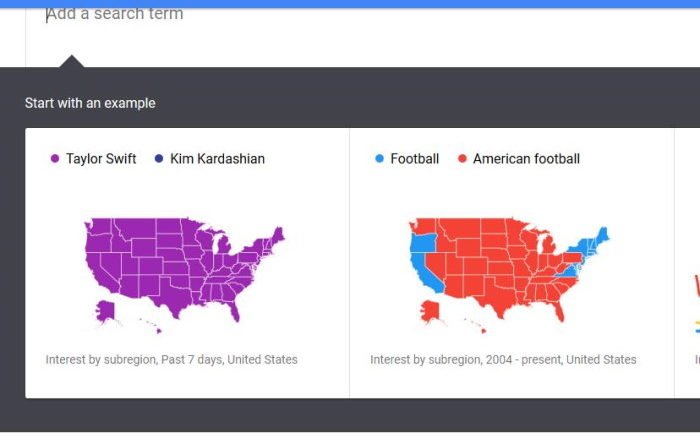Click the dark blue Kim Kardashian dot
Screen dimensions: 700x440
click(x=159, y=159)
